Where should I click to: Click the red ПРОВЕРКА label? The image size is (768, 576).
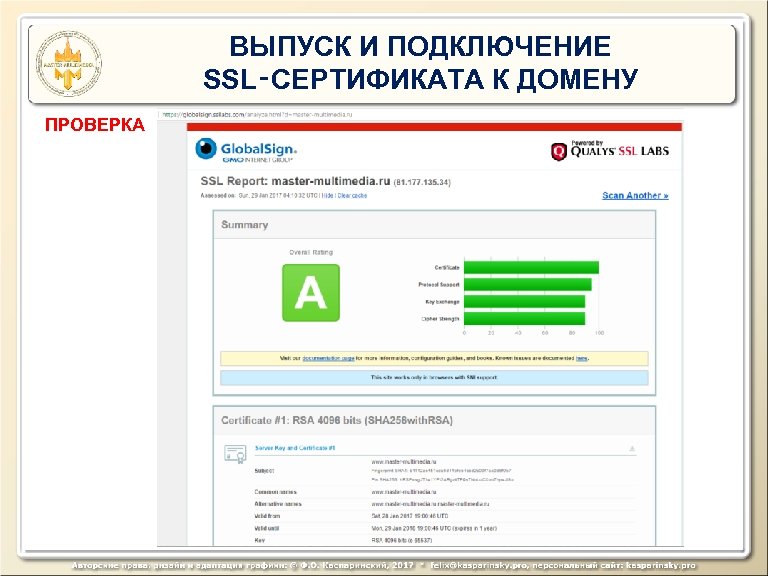pos(95,124)
